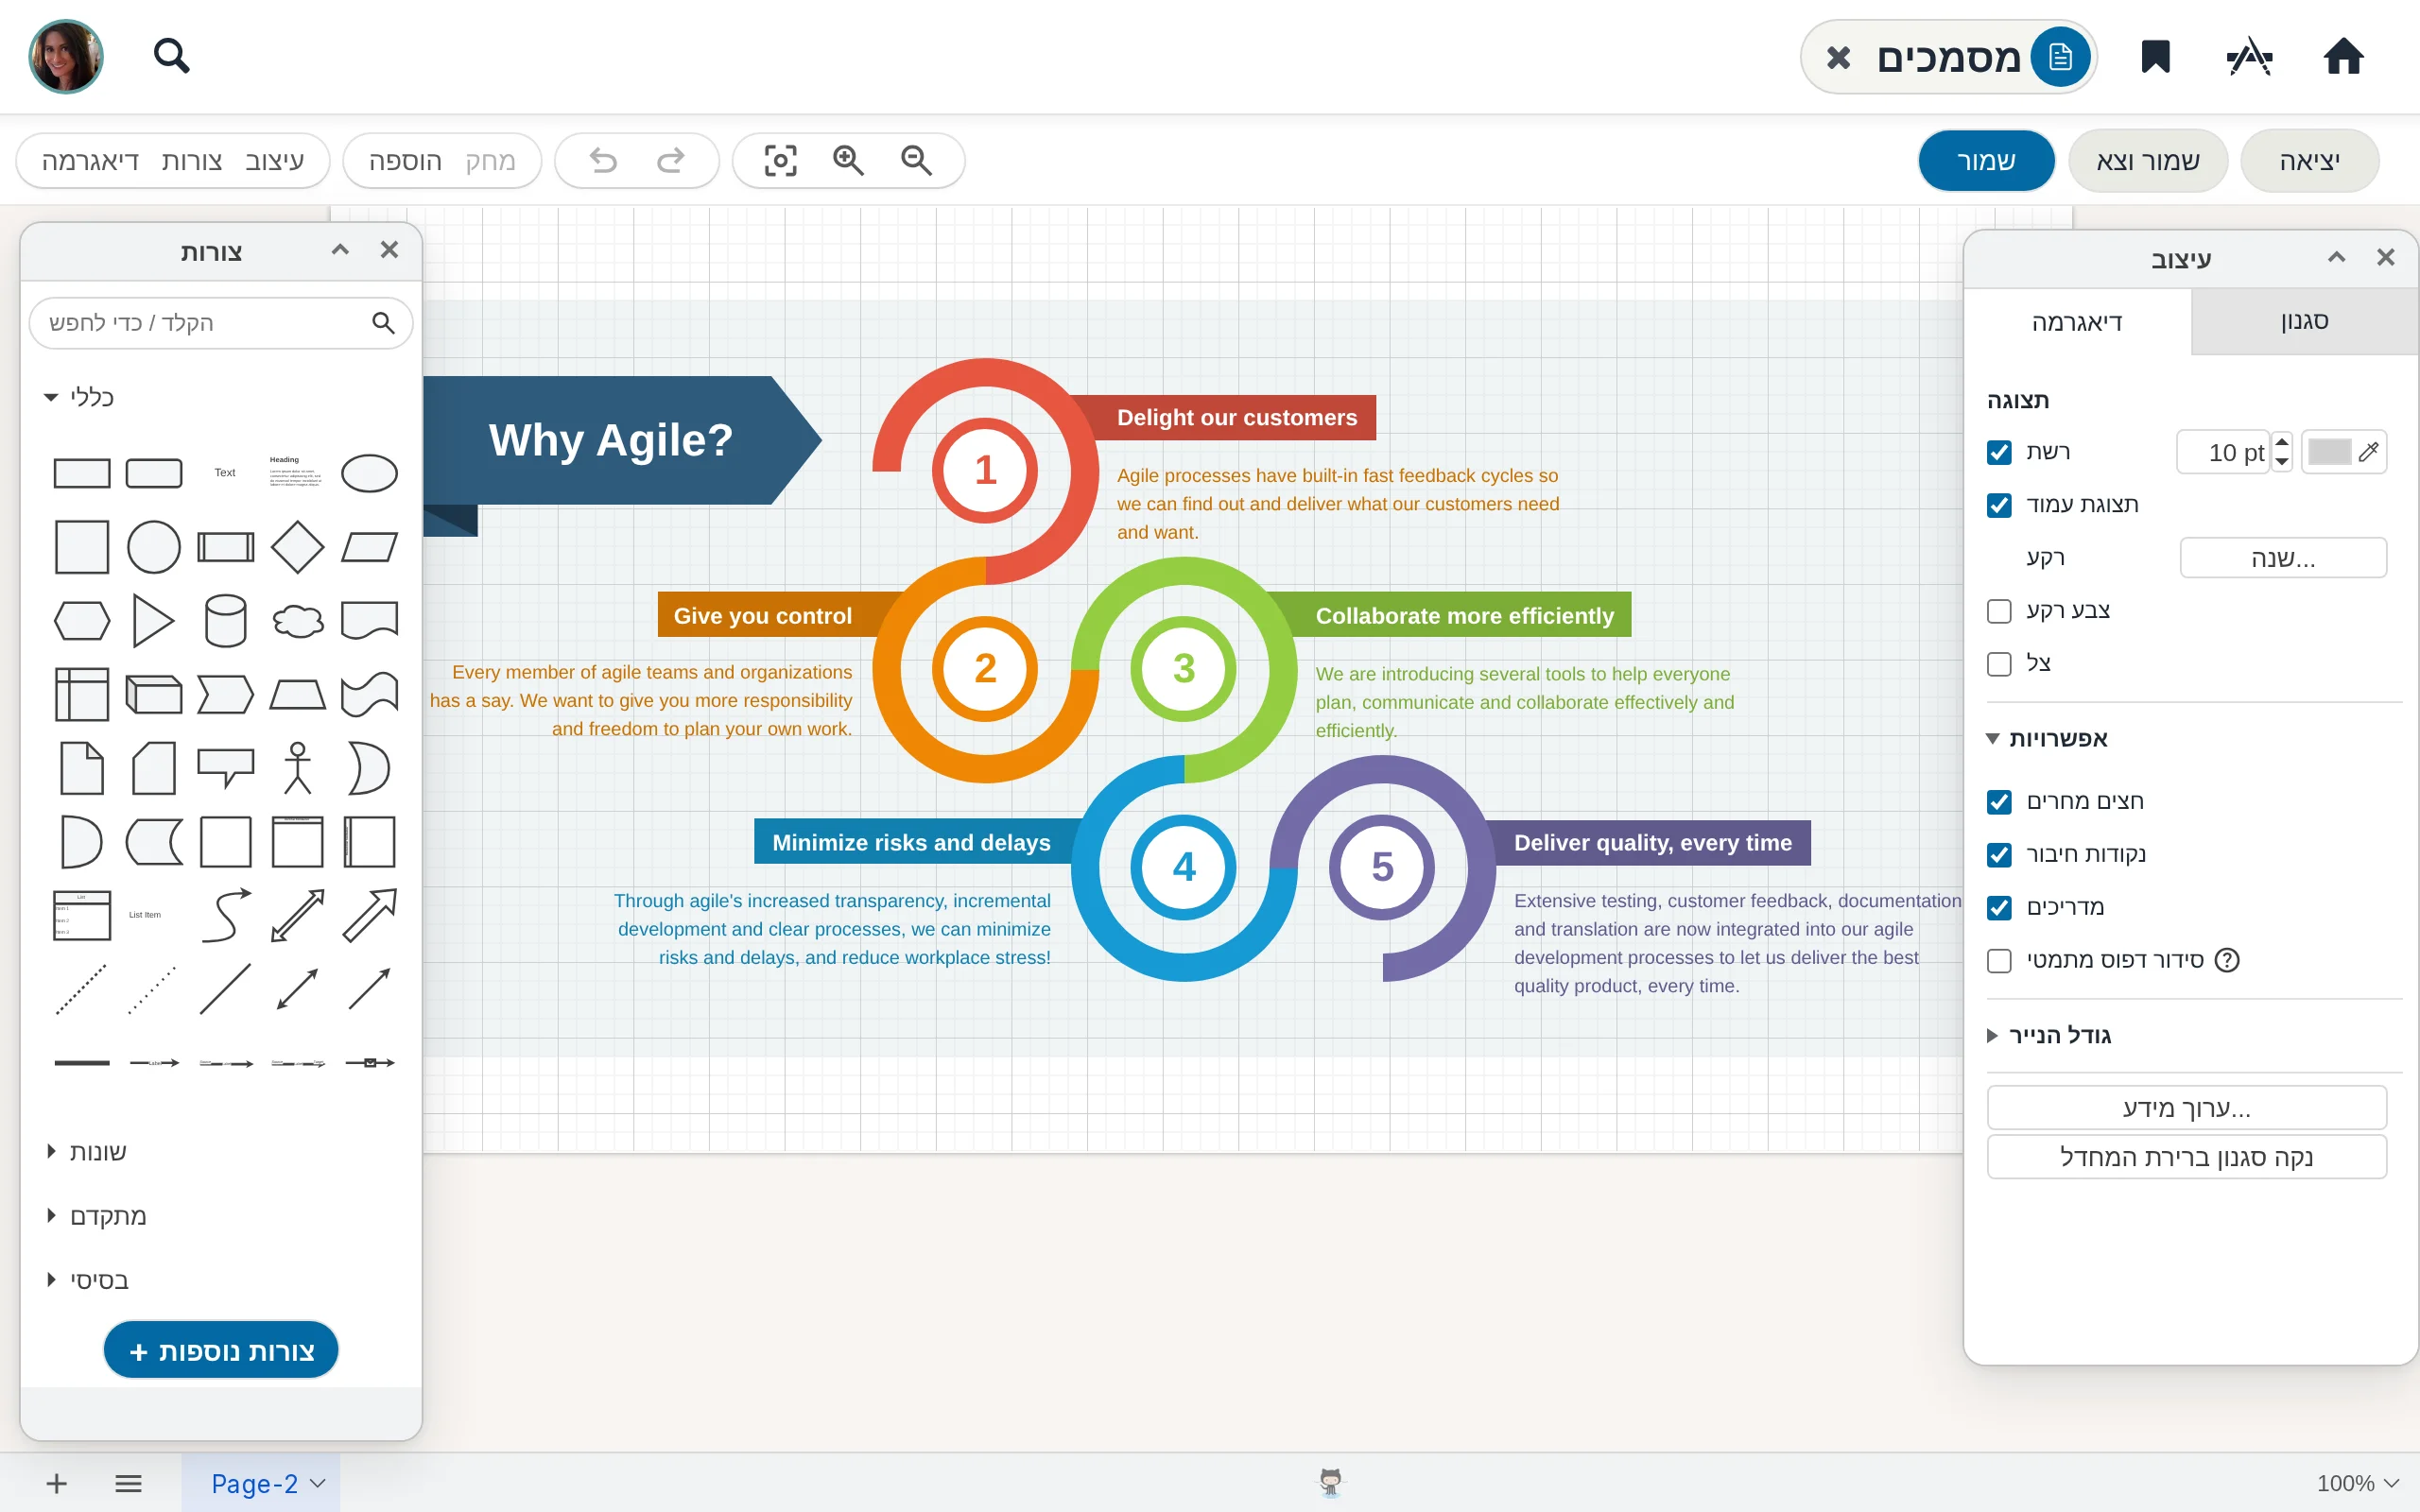Enable the צל shadow checkbox

tap(1999, 663)
